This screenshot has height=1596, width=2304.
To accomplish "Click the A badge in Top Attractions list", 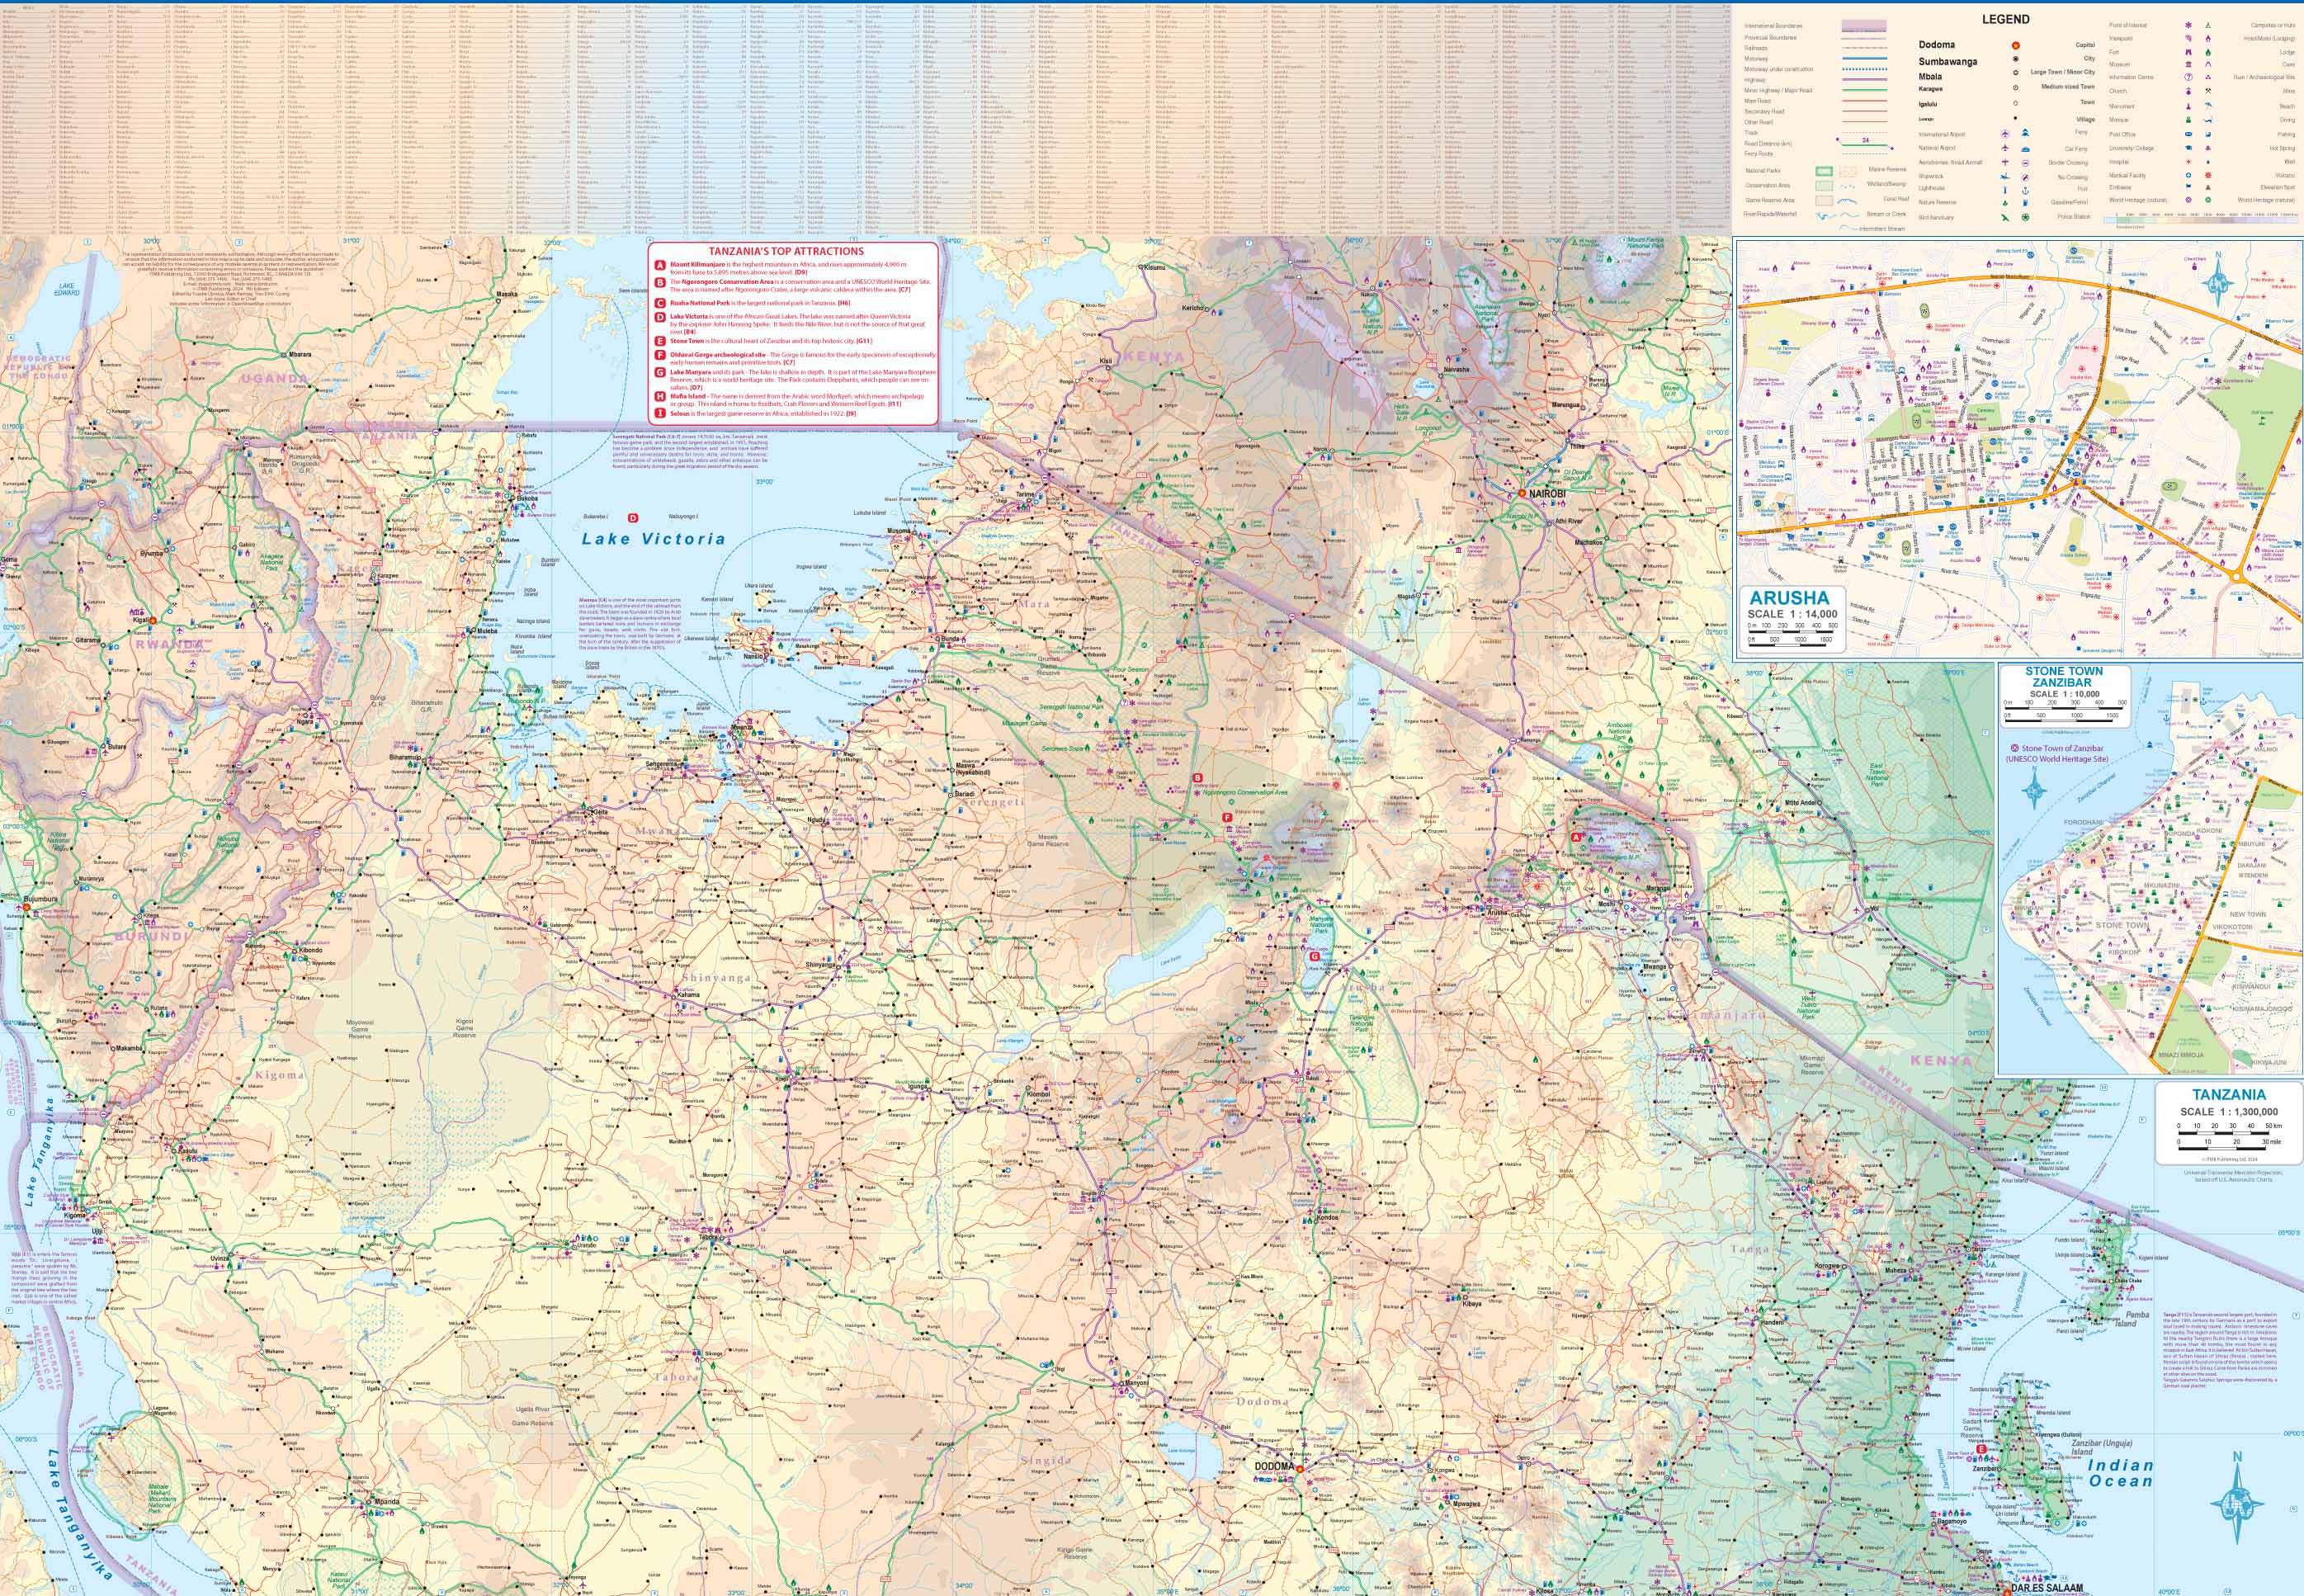I will click(659, 266).
